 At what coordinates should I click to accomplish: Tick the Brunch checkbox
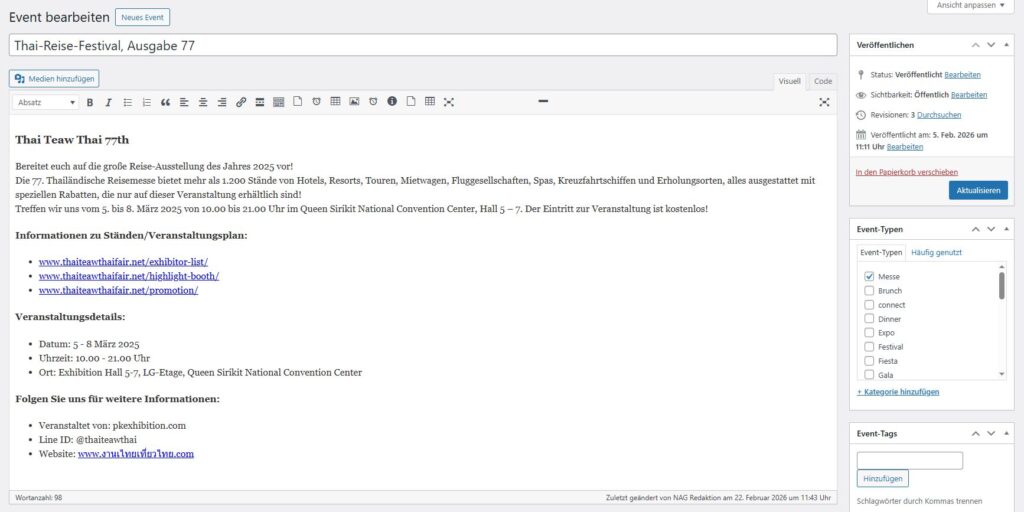click(869, 291)
